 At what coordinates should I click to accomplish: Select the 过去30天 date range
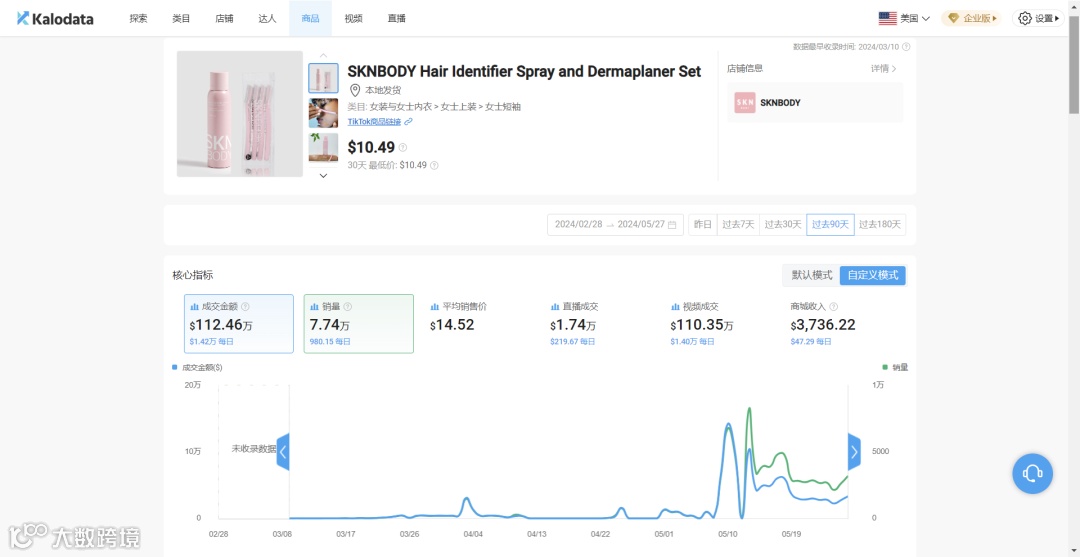[x=782, y=224]
